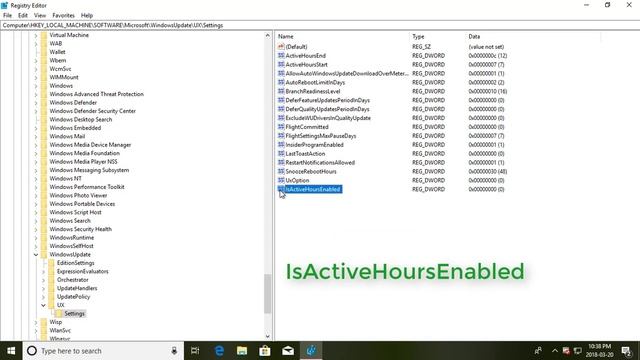Expand the Windows Search tree node
Screen dimensions: 640x360
[x=36, y=221]
